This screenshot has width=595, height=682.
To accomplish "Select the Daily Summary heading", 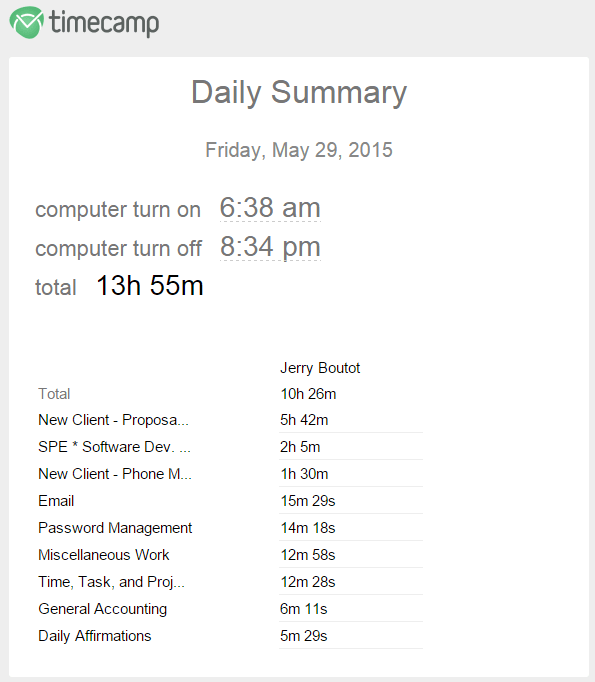I will point(299,93).
